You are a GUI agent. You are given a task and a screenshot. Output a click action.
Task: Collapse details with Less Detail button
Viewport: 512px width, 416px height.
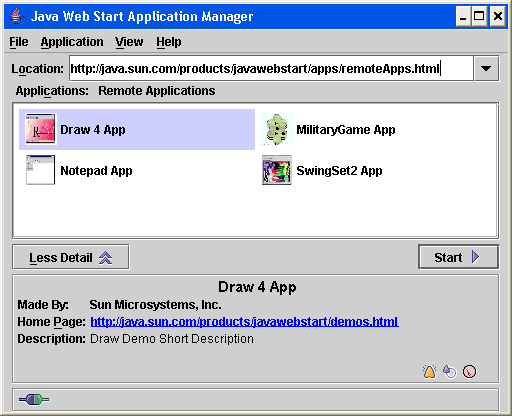[71, 257]
